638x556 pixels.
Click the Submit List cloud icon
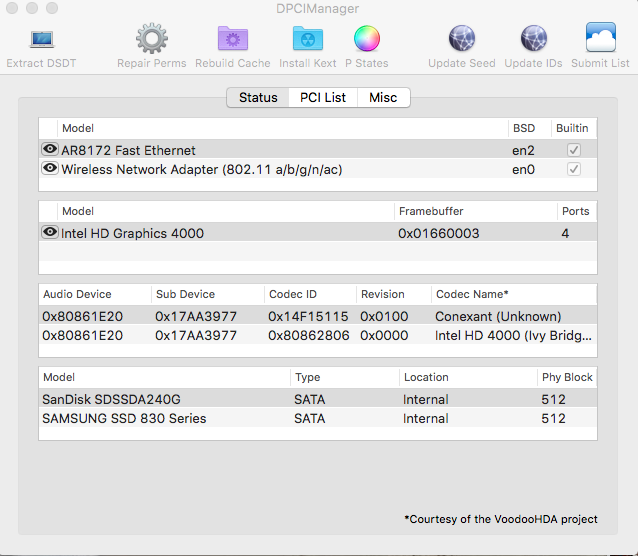pos(600,40)
